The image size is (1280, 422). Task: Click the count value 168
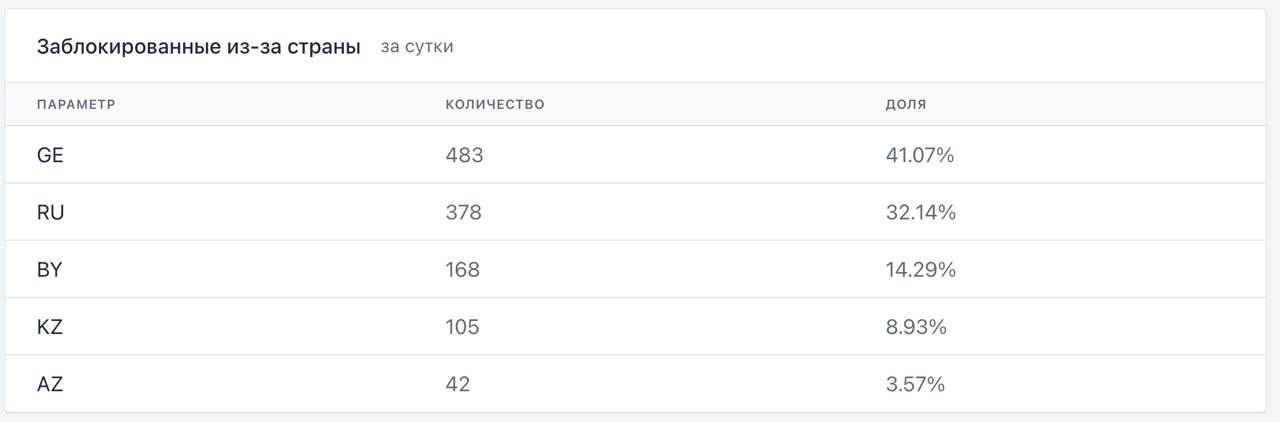point(463,270)
